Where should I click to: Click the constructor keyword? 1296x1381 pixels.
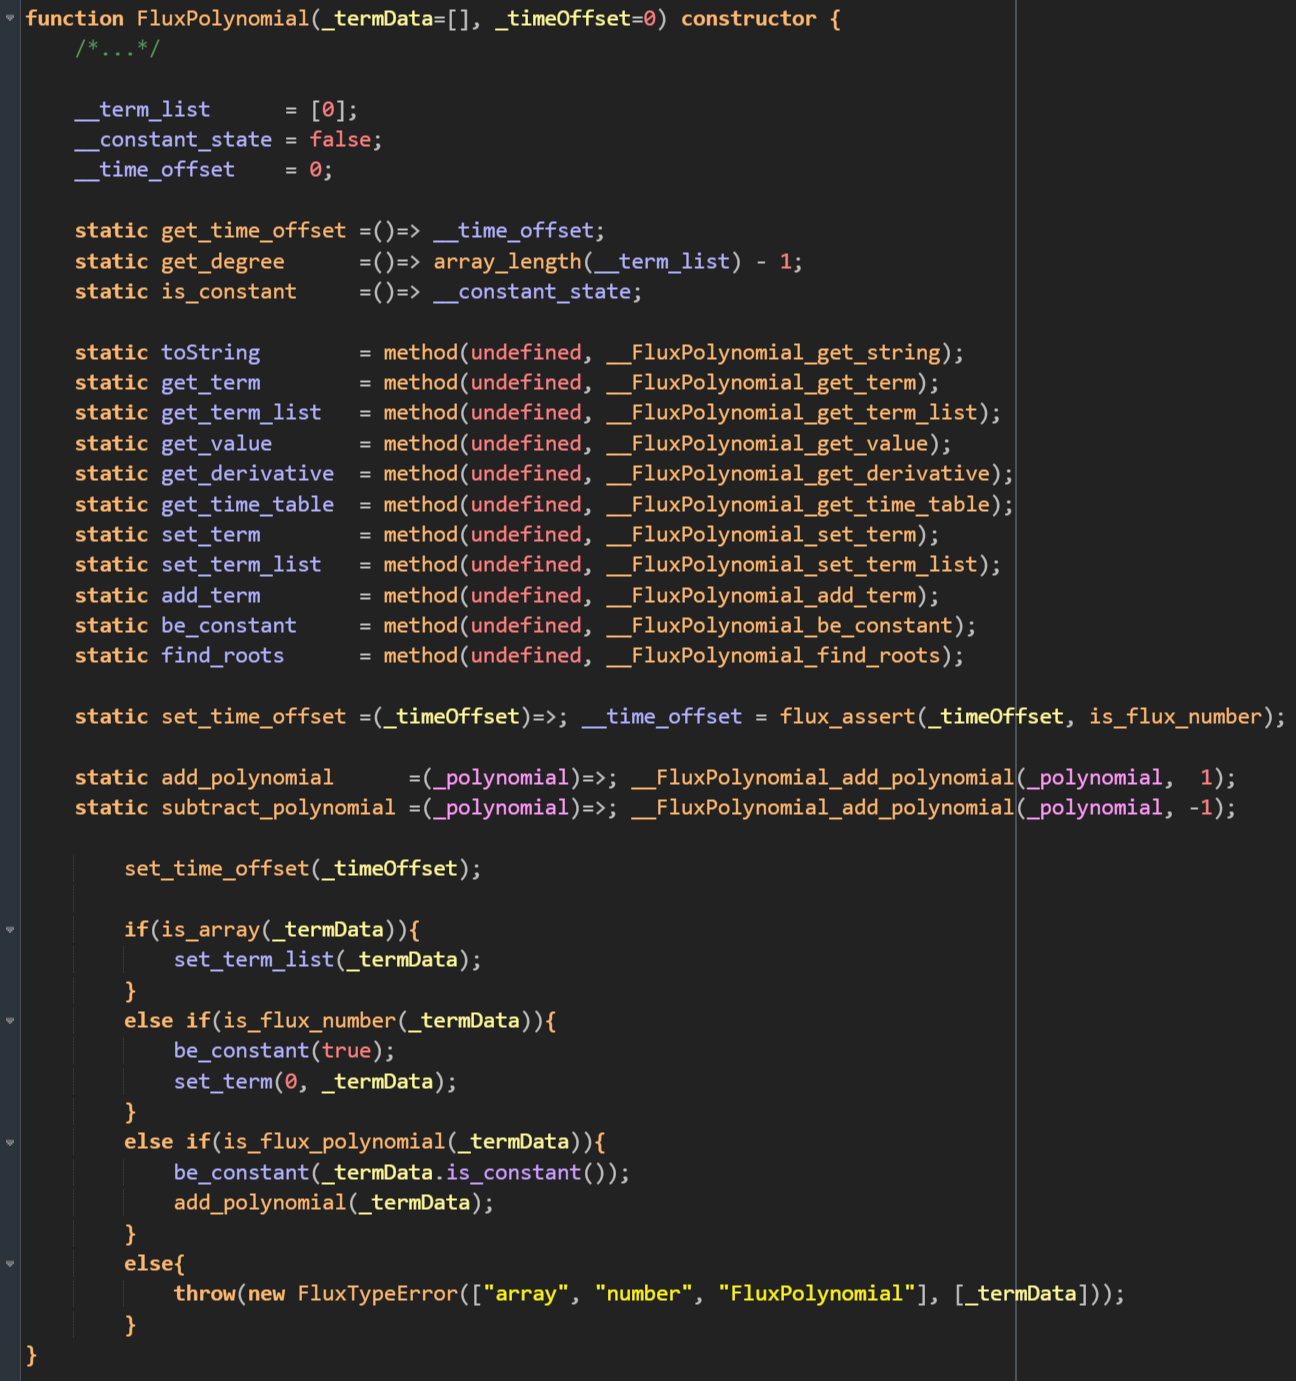click(748, 18)
